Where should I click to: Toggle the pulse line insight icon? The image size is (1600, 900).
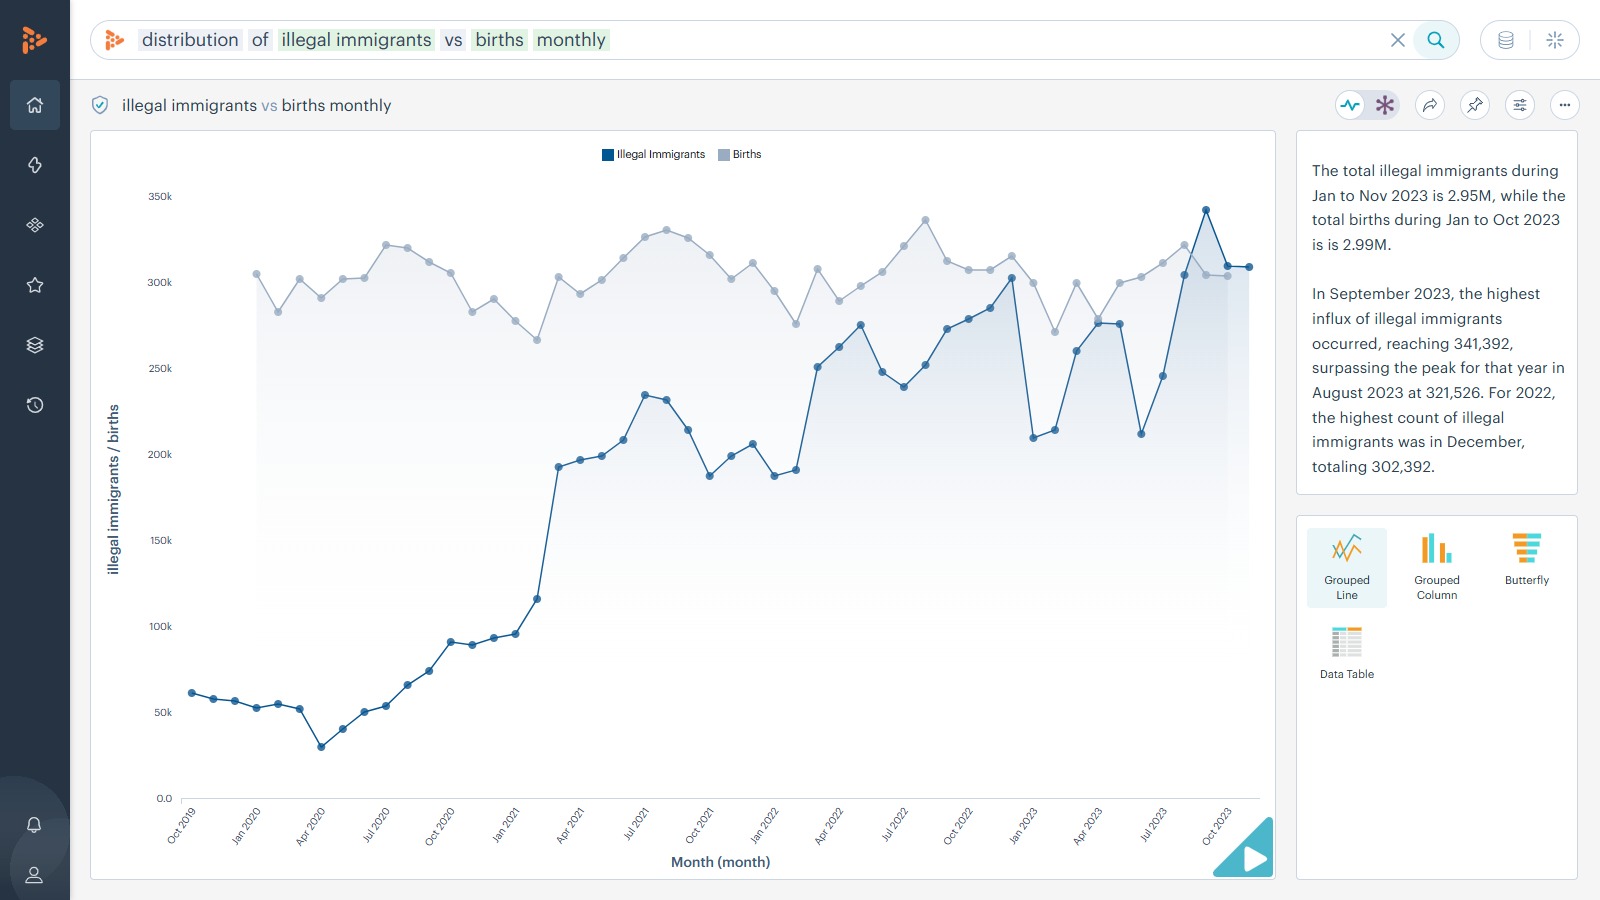[x=1351, y=105]
